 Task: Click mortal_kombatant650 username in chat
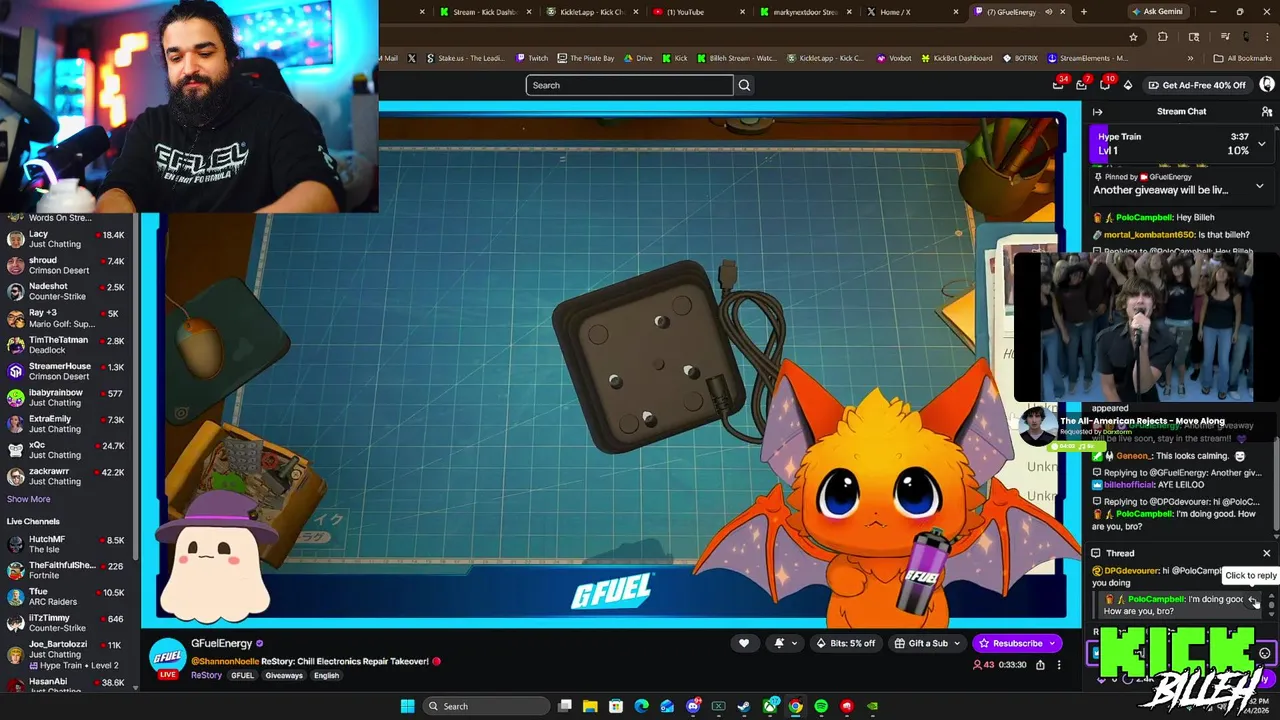click(x=1149, y=235)
